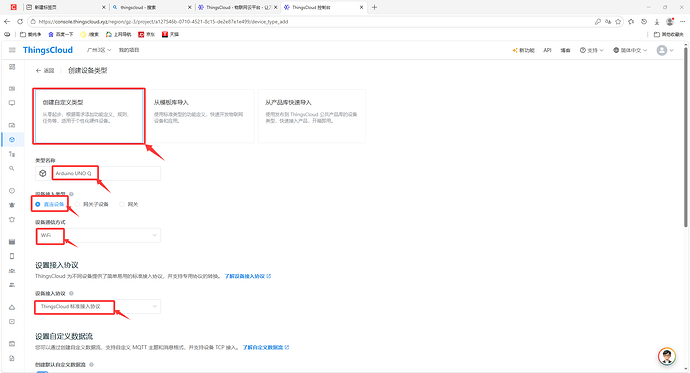
Task: Open the 博客 link in the header
Action: (565, 50)
